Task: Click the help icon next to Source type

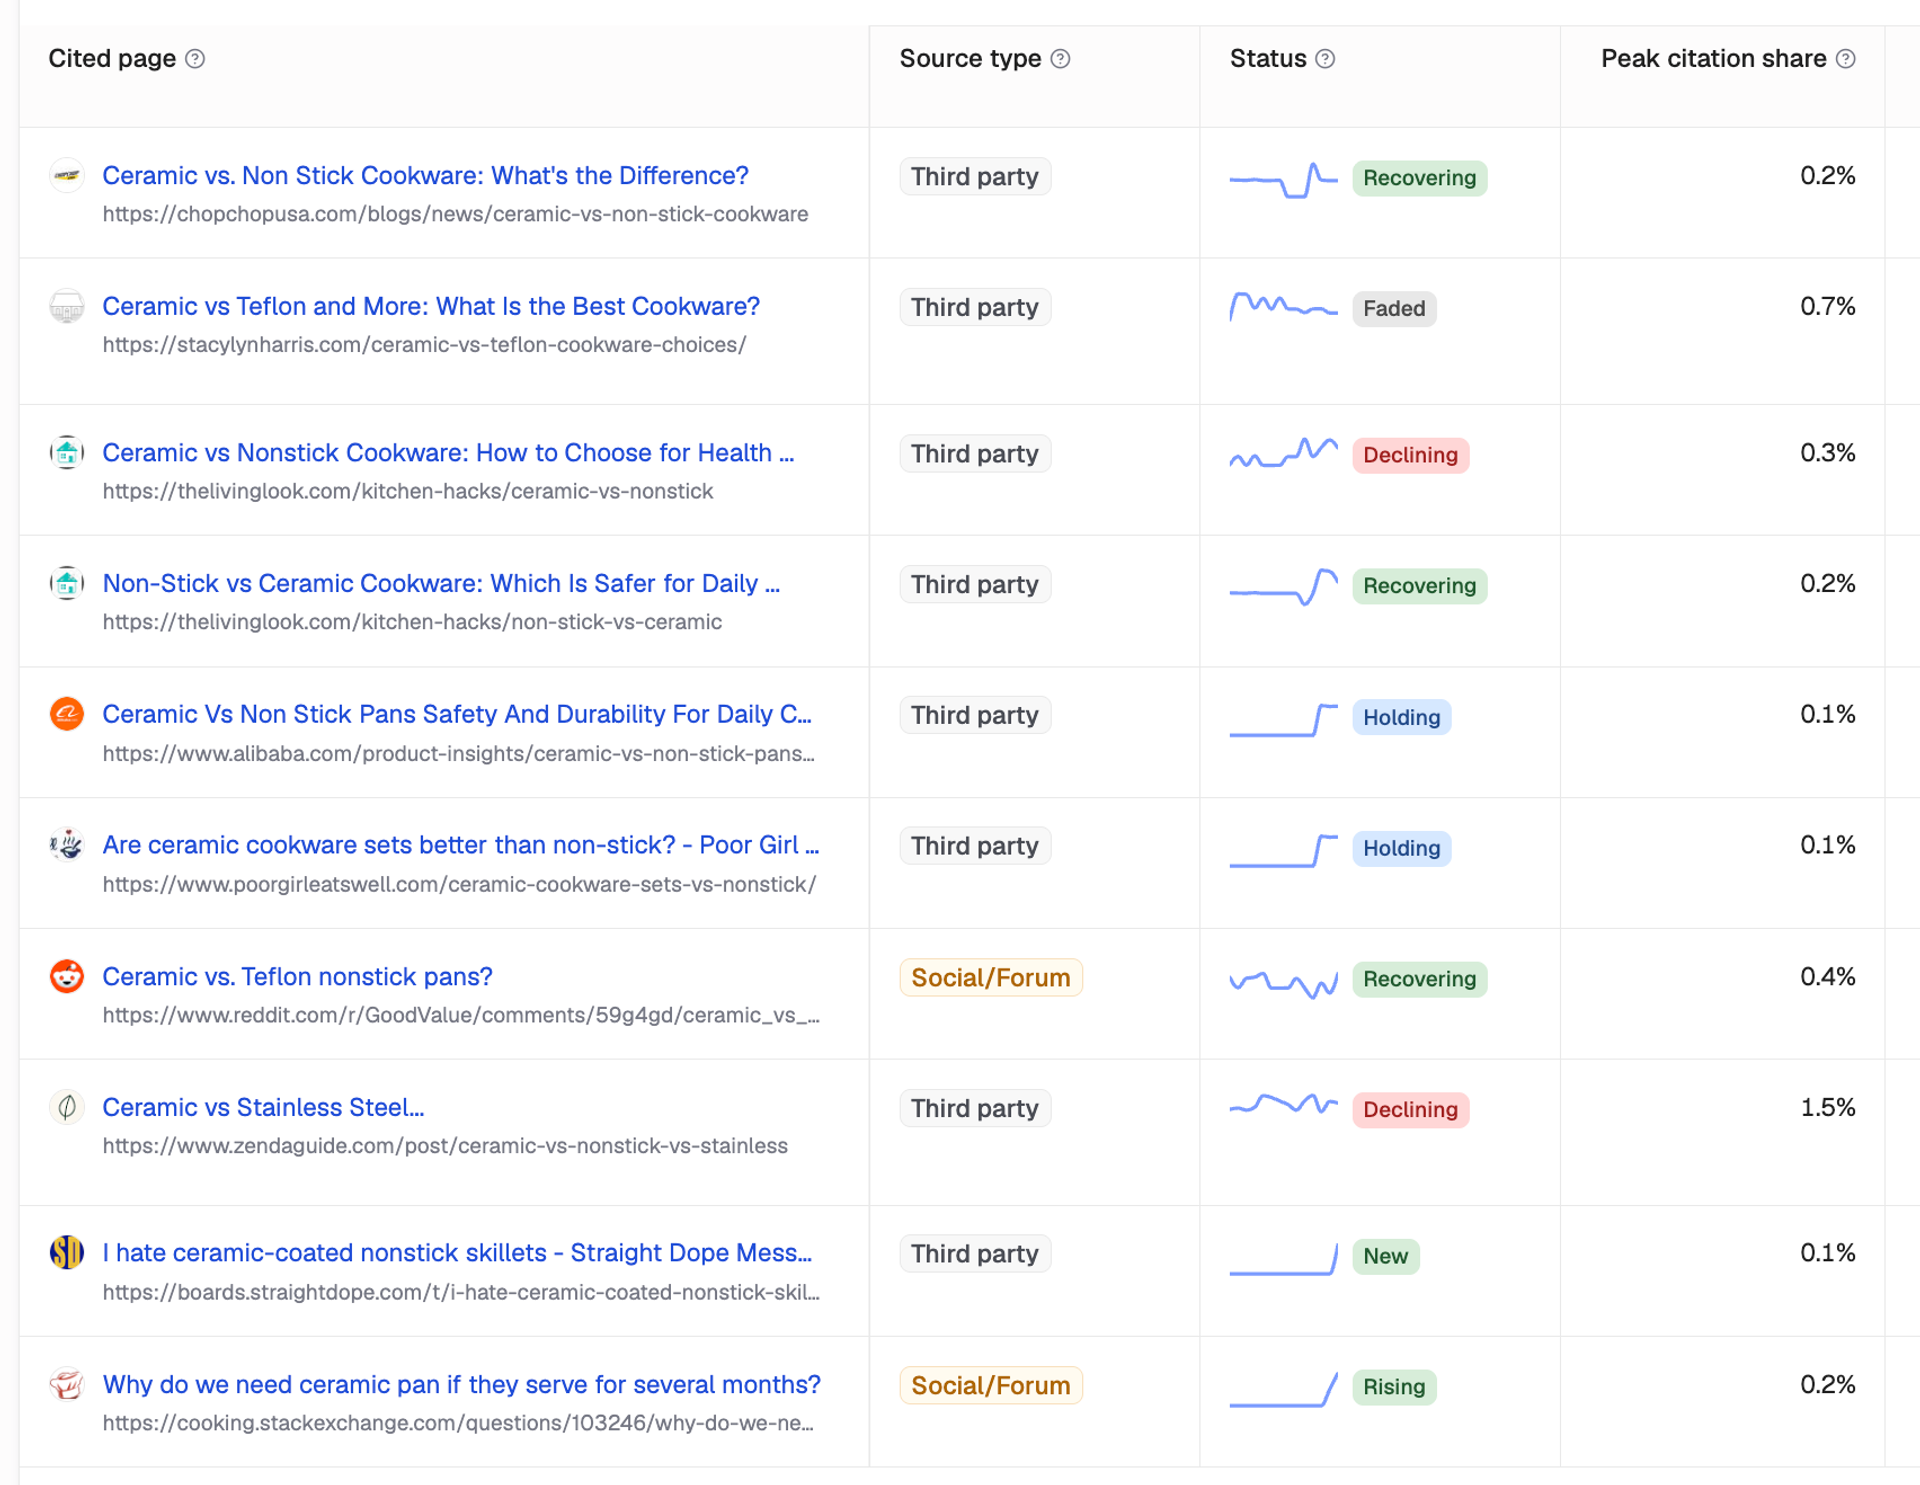Action: pyautogui.click(x=1060, y=59)
